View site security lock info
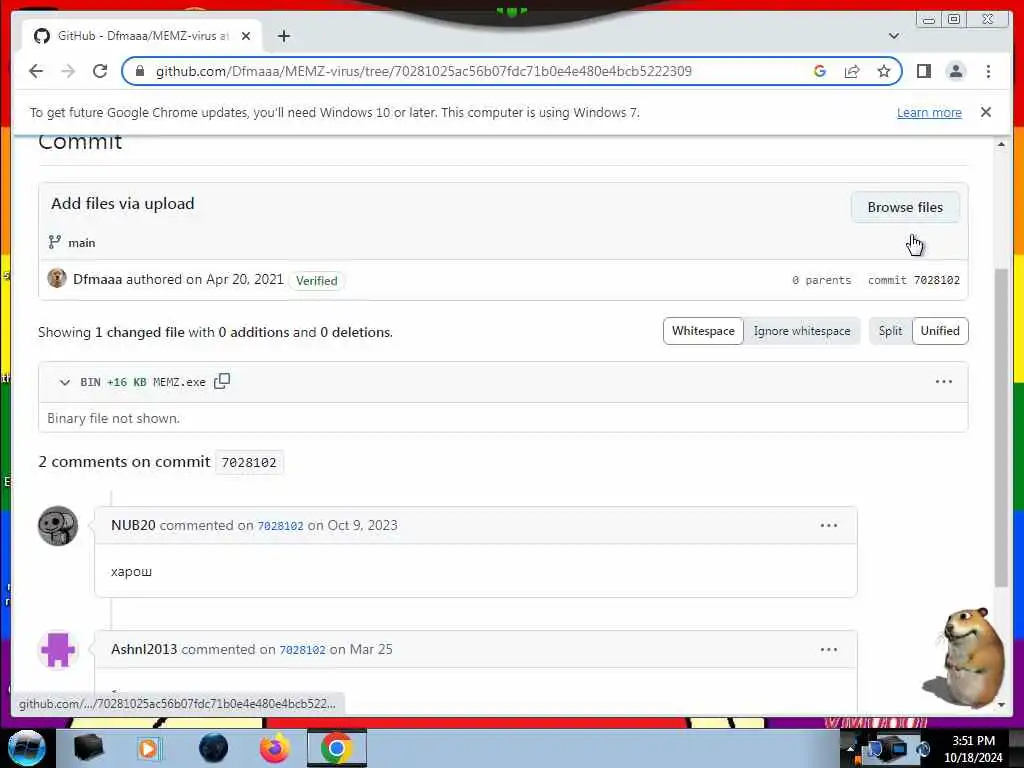Screen dimensions: 1024x768 point(139,71)
